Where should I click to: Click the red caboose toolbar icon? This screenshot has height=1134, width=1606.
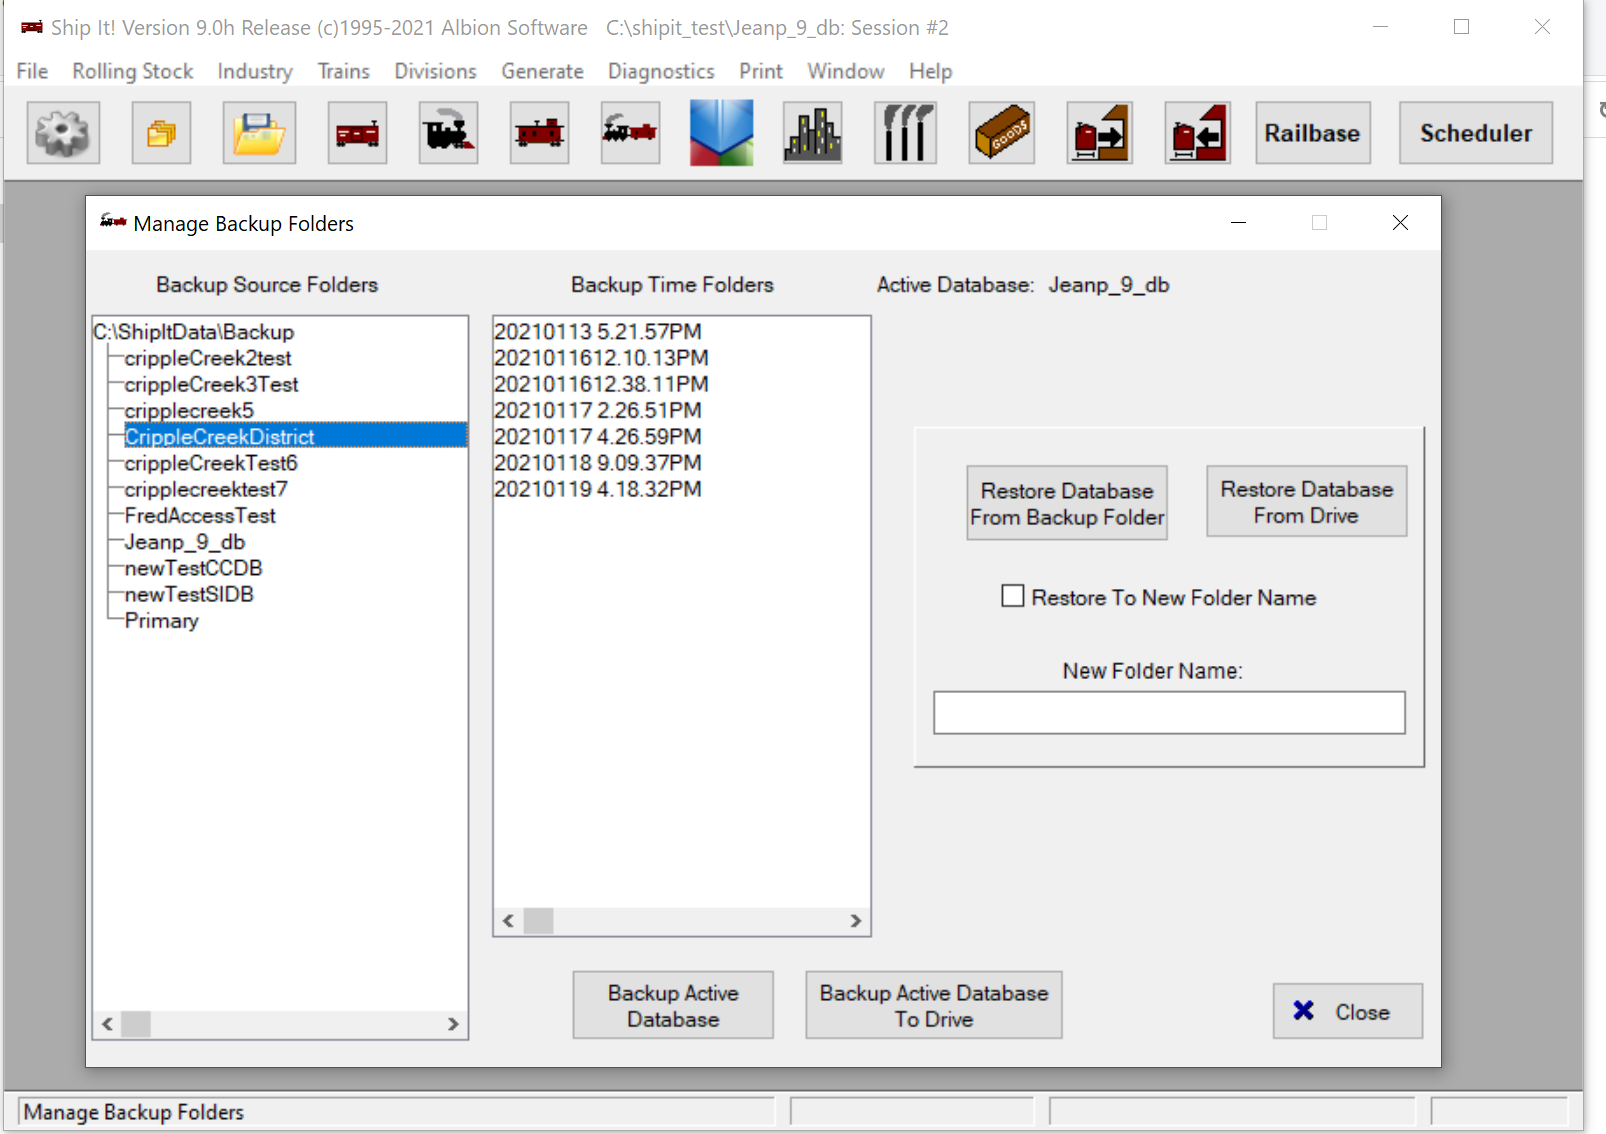[x=539, y=133]
